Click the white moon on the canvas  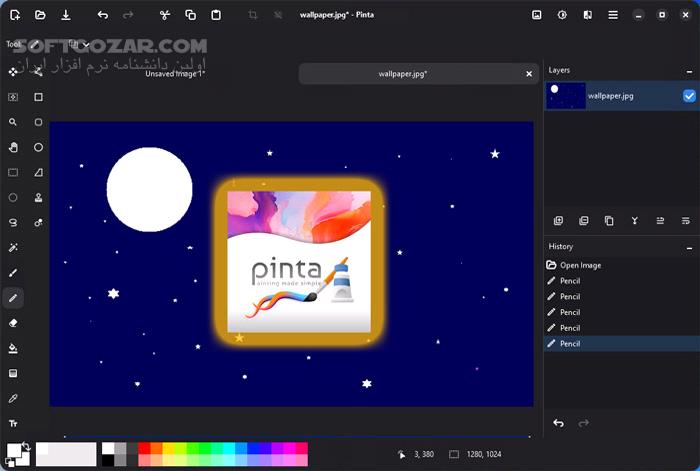(150, 190)
